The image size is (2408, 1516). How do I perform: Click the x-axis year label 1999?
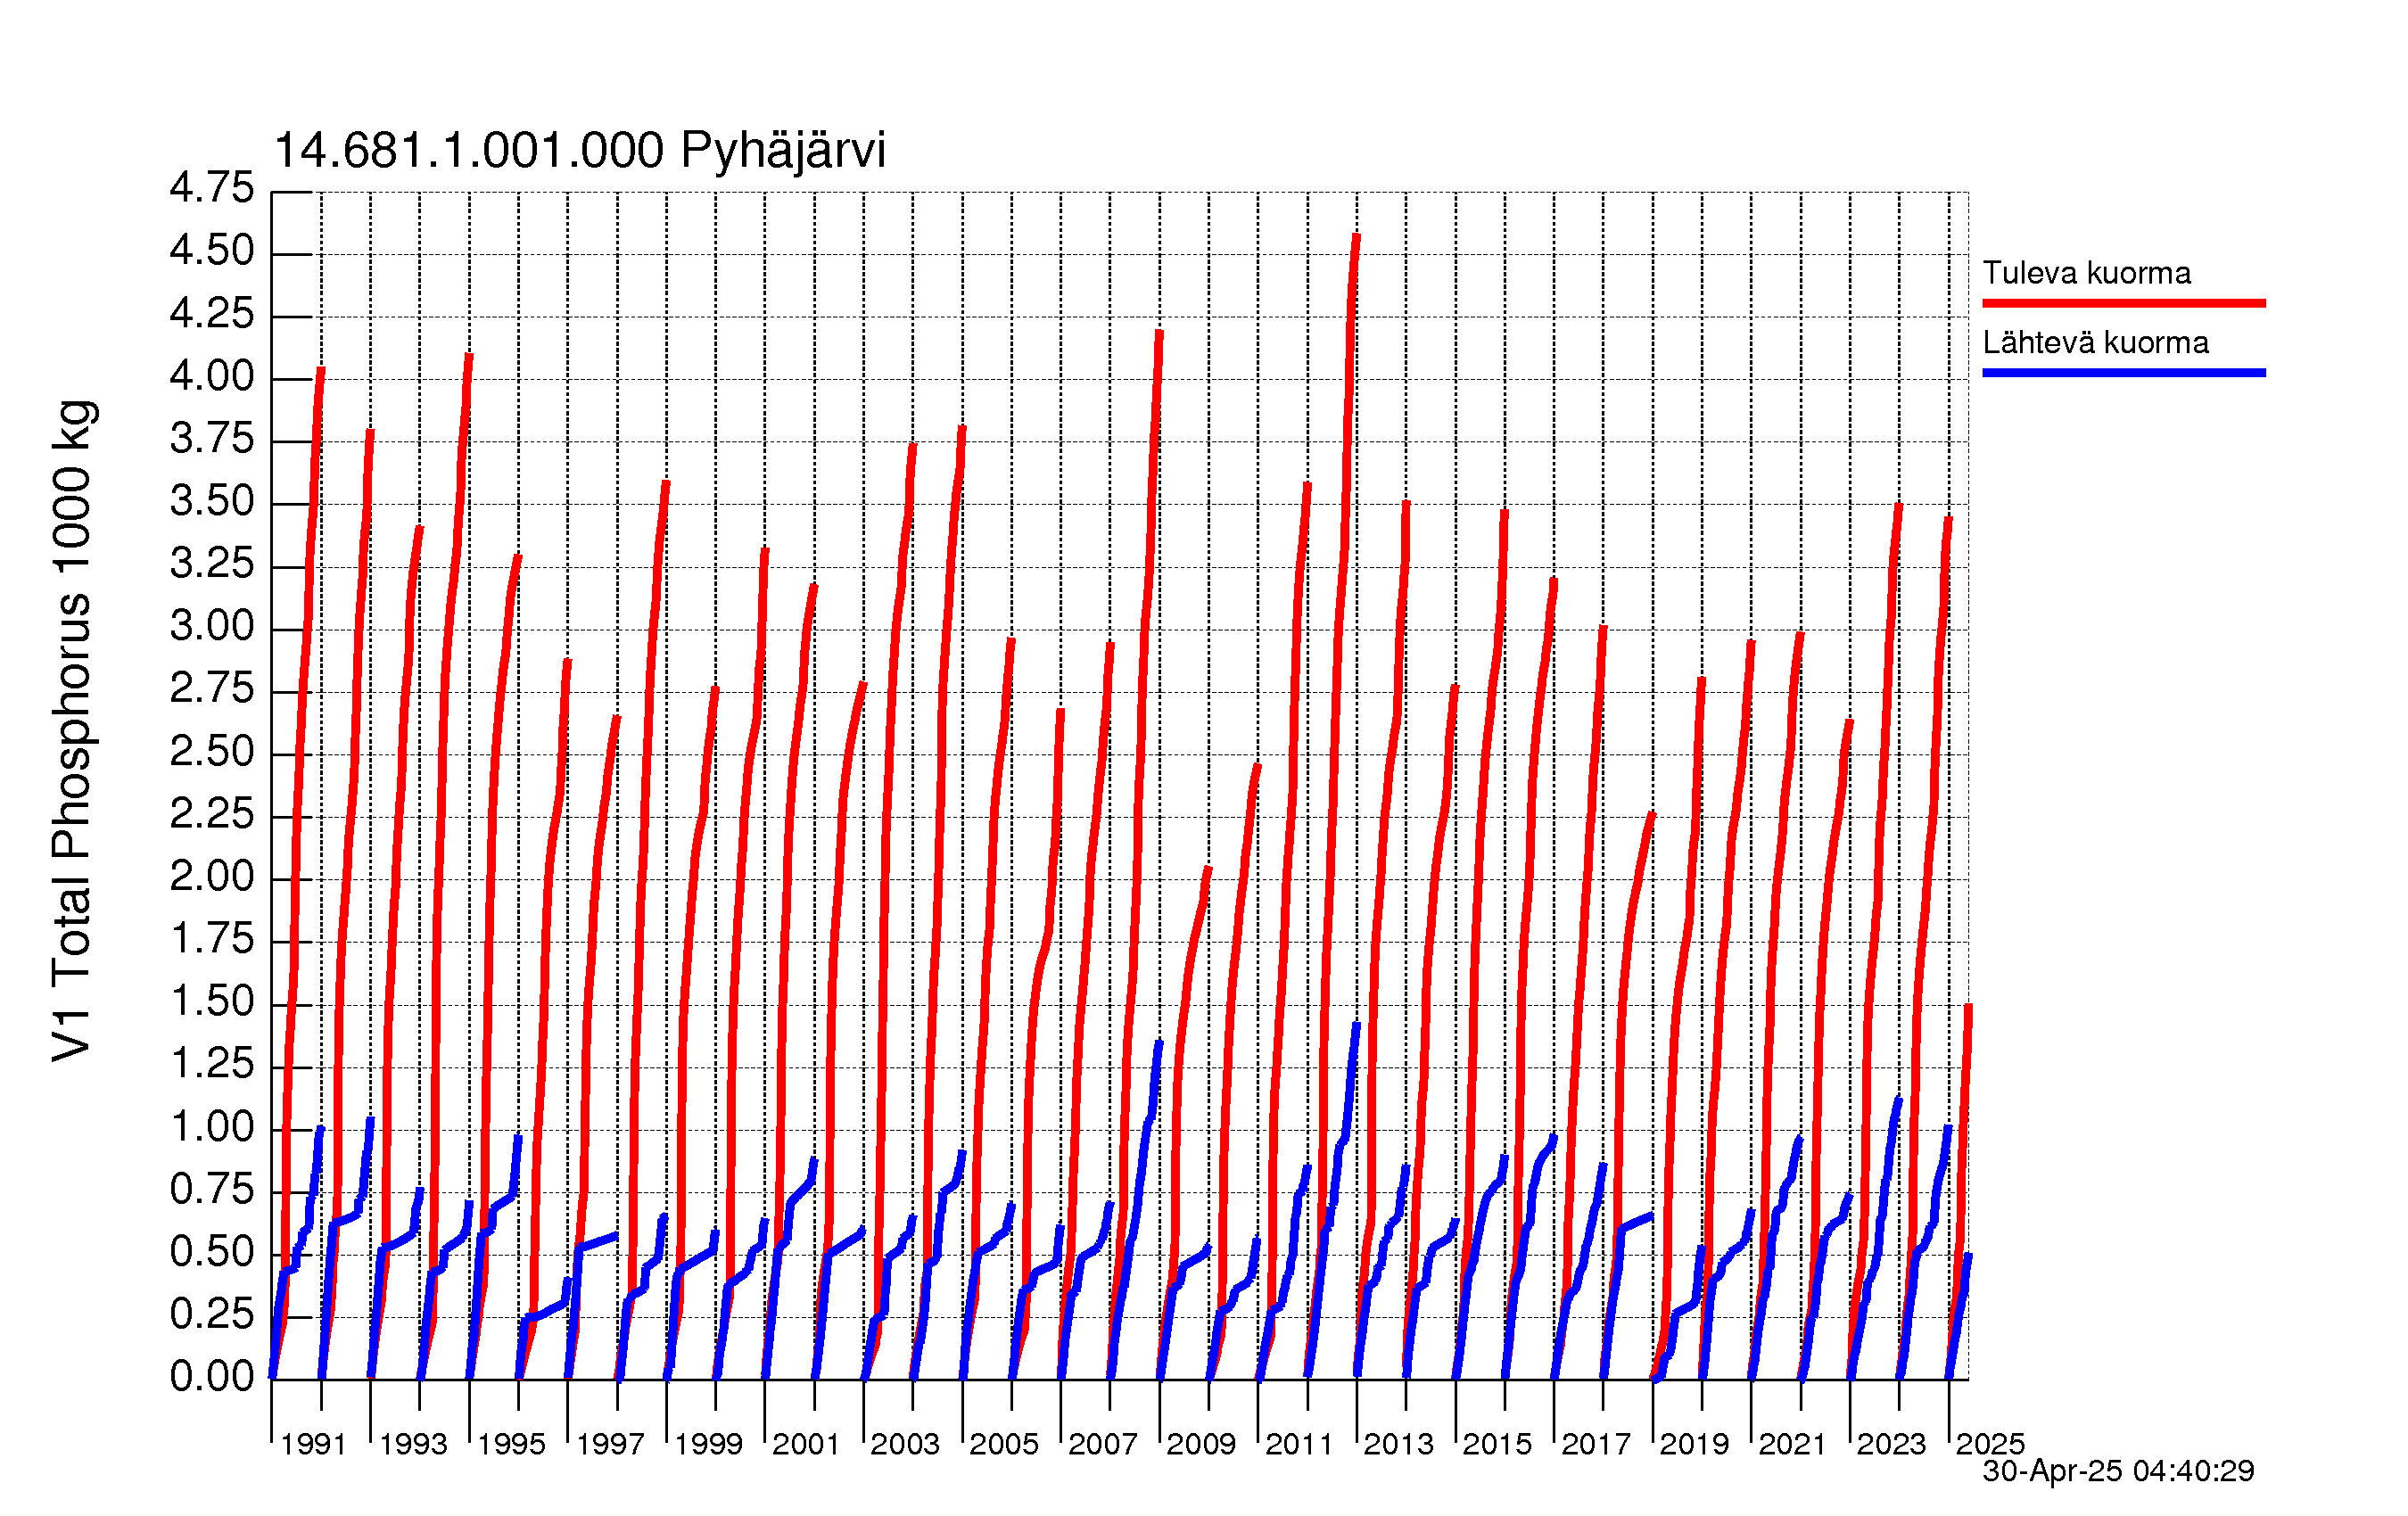pyautogui.click(x=708, y=1444)
